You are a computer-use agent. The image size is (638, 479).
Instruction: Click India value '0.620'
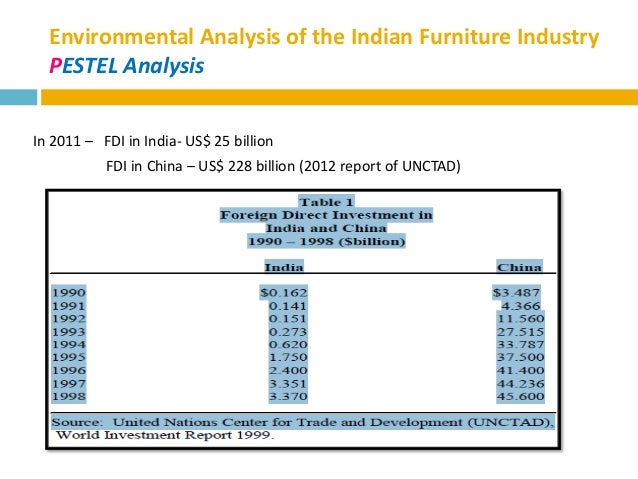288,345
